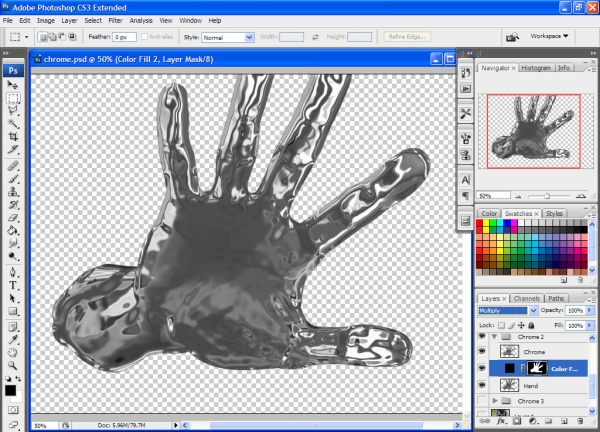Select the Rectangle shape tool
The image size is (600, 432).
13,311
